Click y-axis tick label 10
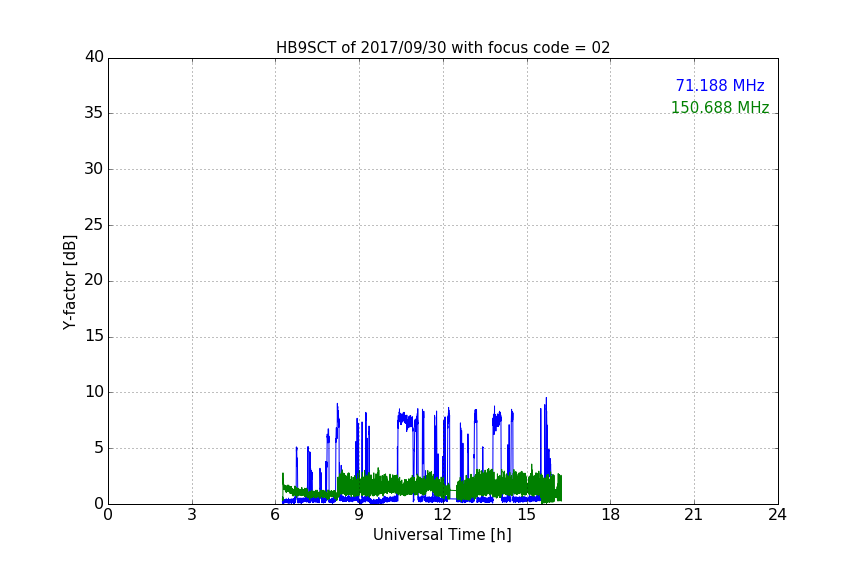The image size is (864, 576). [x=94, y=392]
